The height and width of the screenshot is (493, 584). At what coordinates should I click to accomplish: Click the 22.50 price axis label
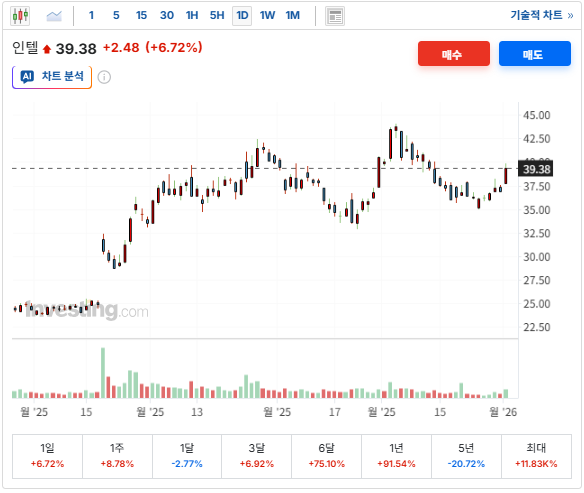pos(536,327)
